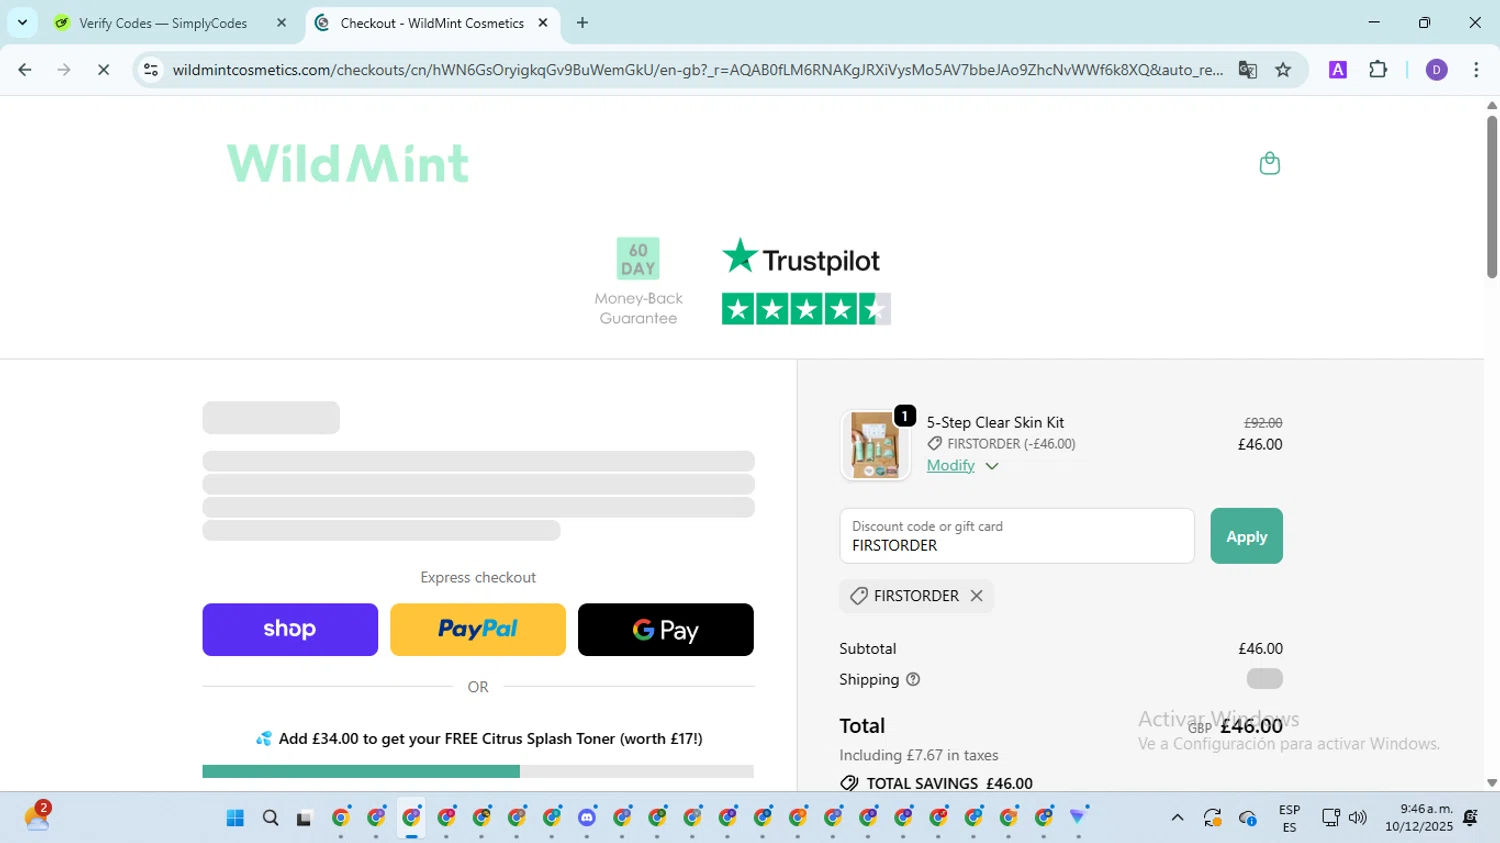Screen dimensions: 1500x843
Task: Go back to the previous page
Action: point(25,70)
